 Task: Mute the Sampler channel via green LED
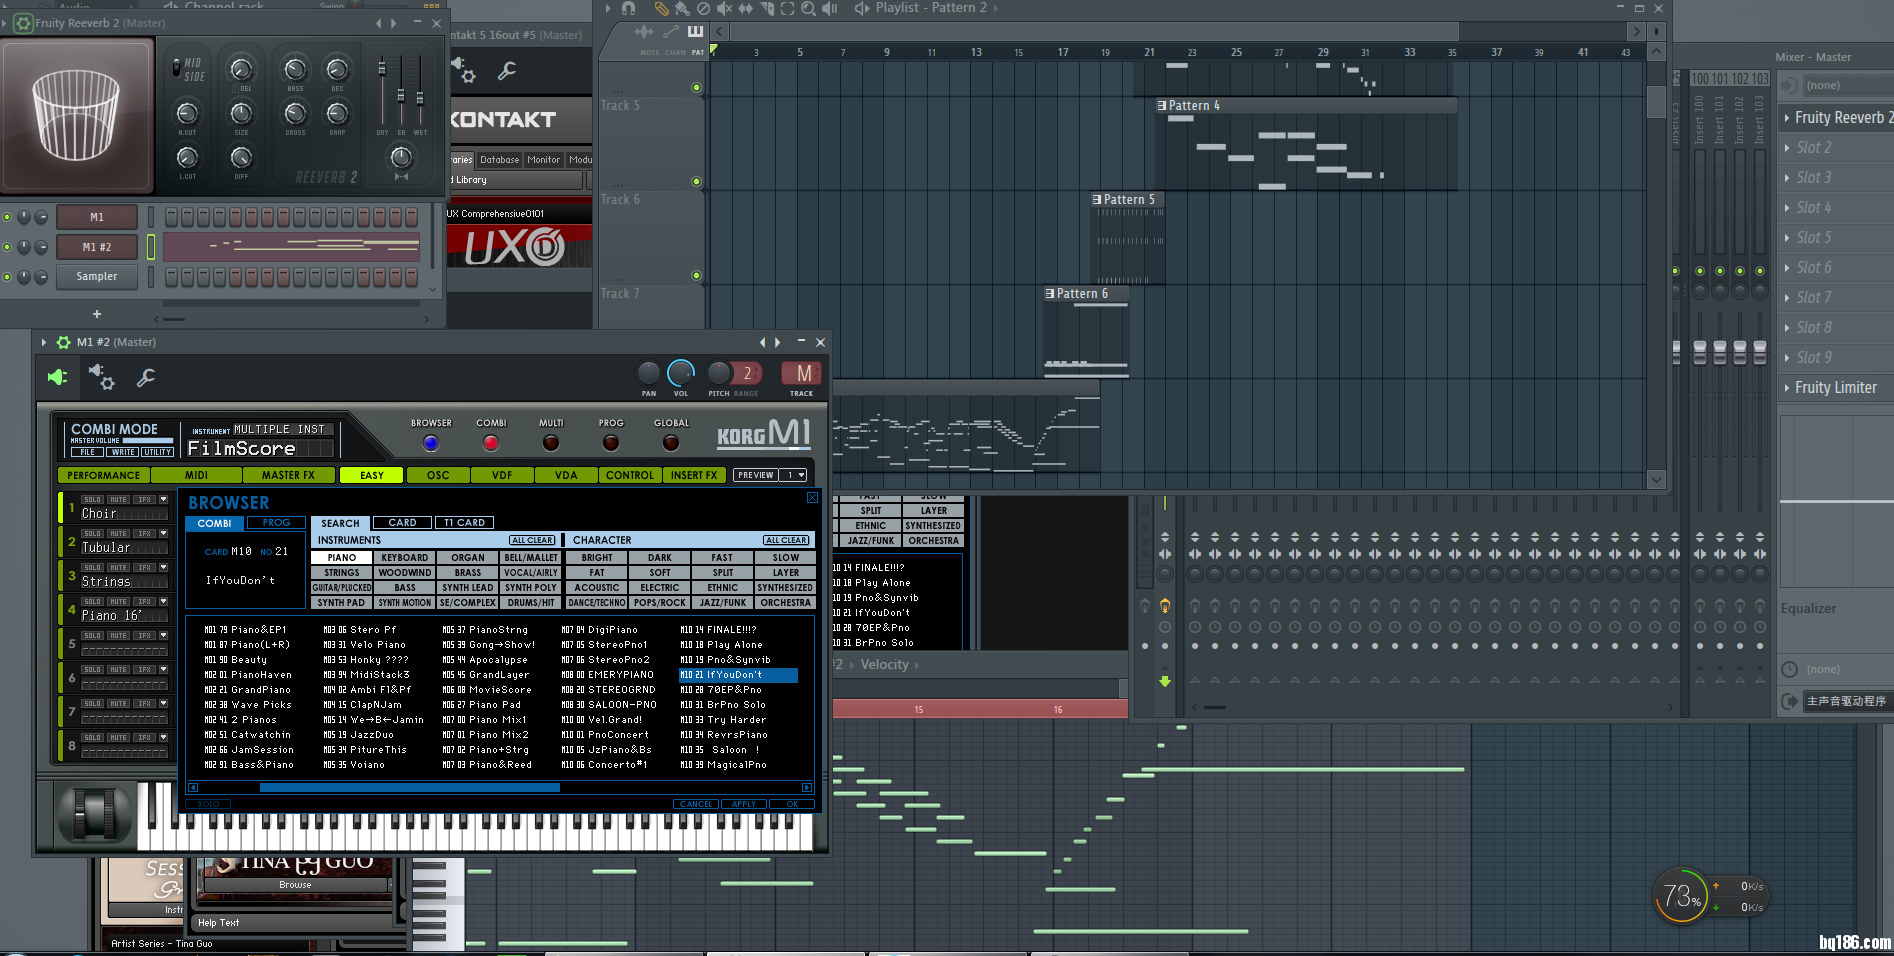point(8,276)
